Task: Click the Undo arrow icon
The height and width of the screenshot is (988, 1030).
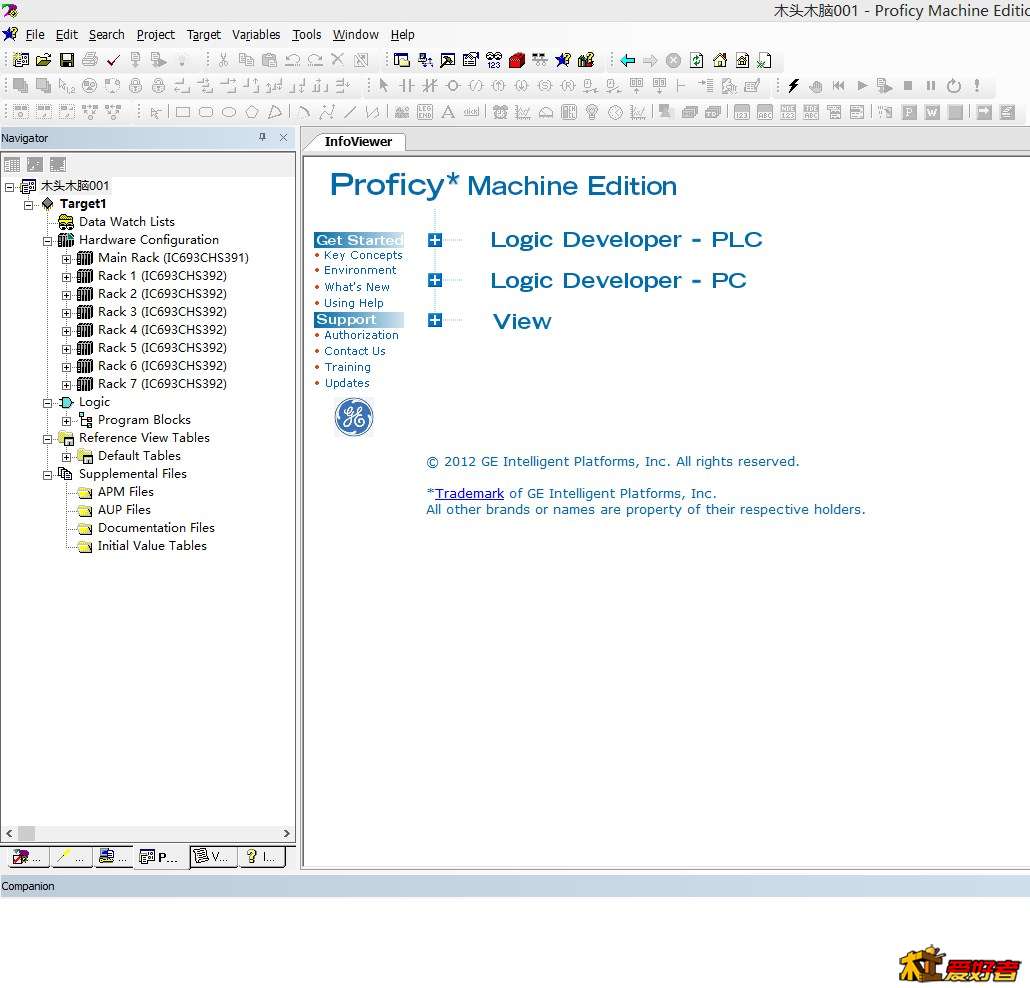Action: click(x=292, y=60)
